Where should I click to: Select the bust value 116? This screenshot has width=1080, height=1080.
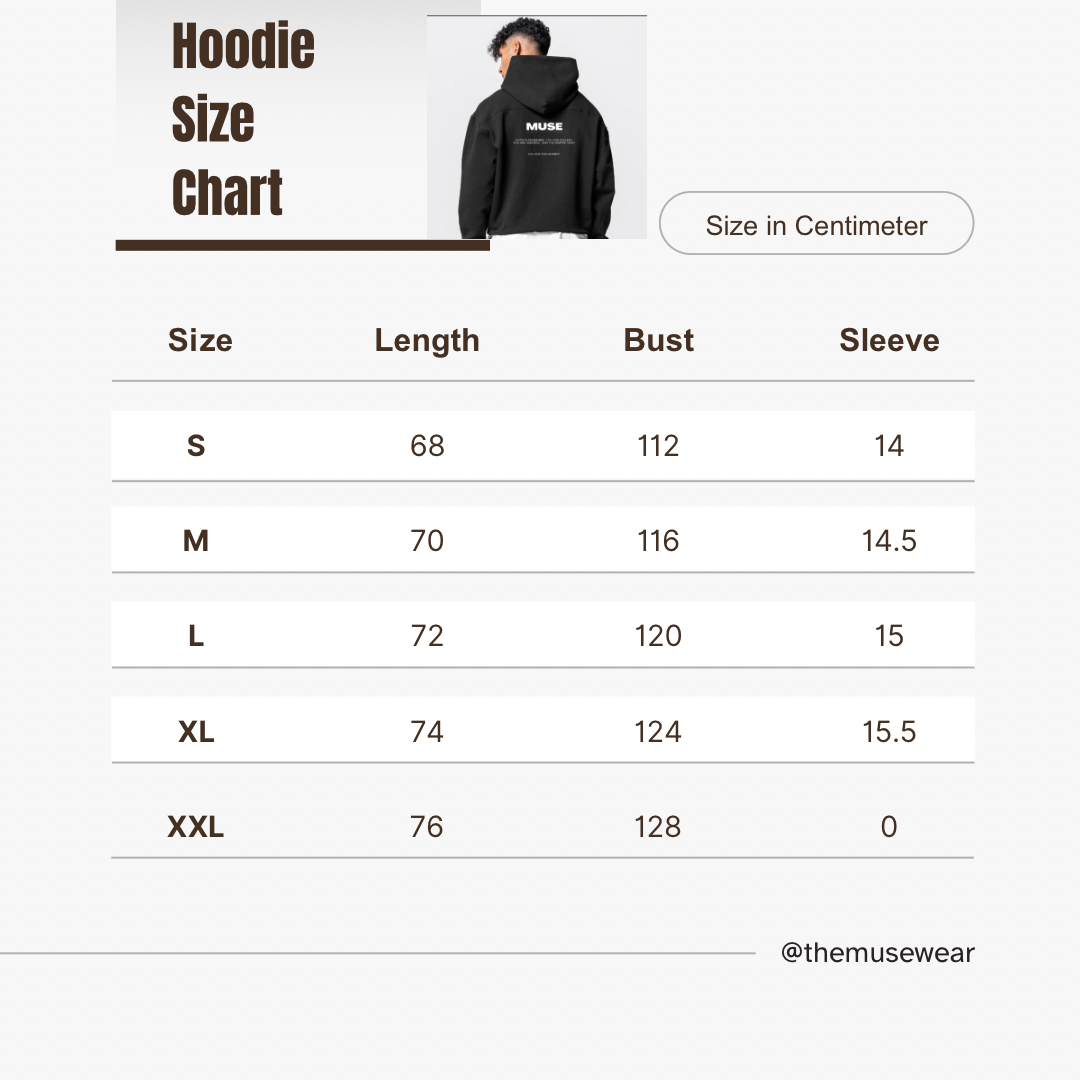pyautogui.click(x=658, y=541)
